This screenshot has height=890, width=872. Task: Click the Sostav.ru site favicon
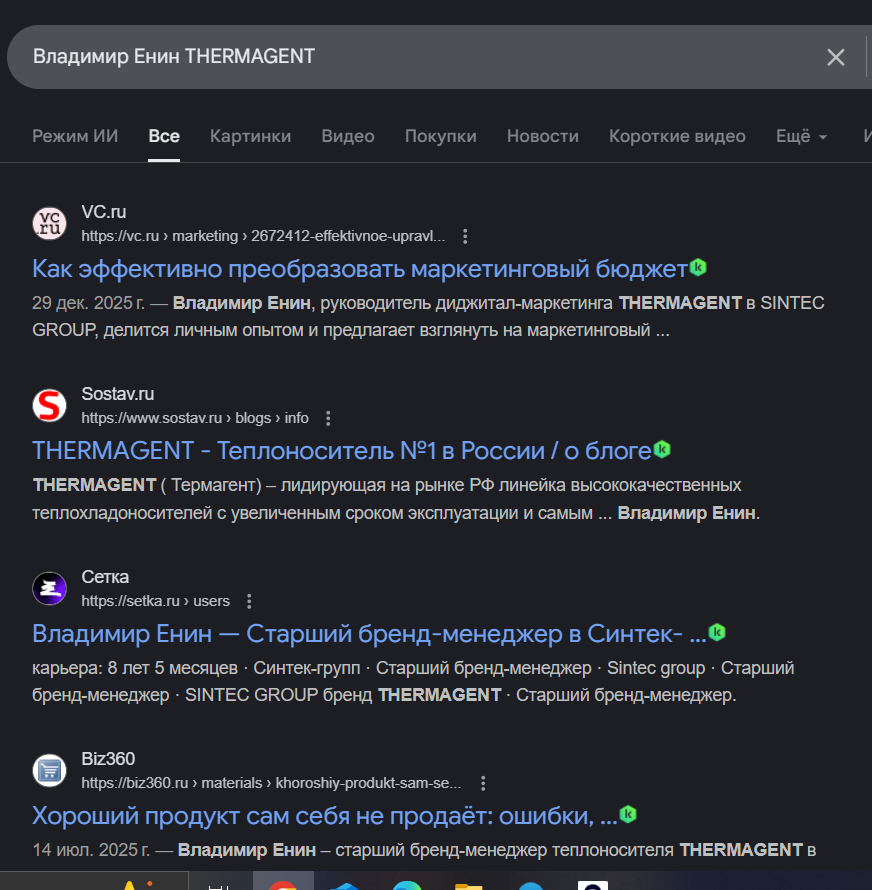pyautogui.click(x=49, y=405)
